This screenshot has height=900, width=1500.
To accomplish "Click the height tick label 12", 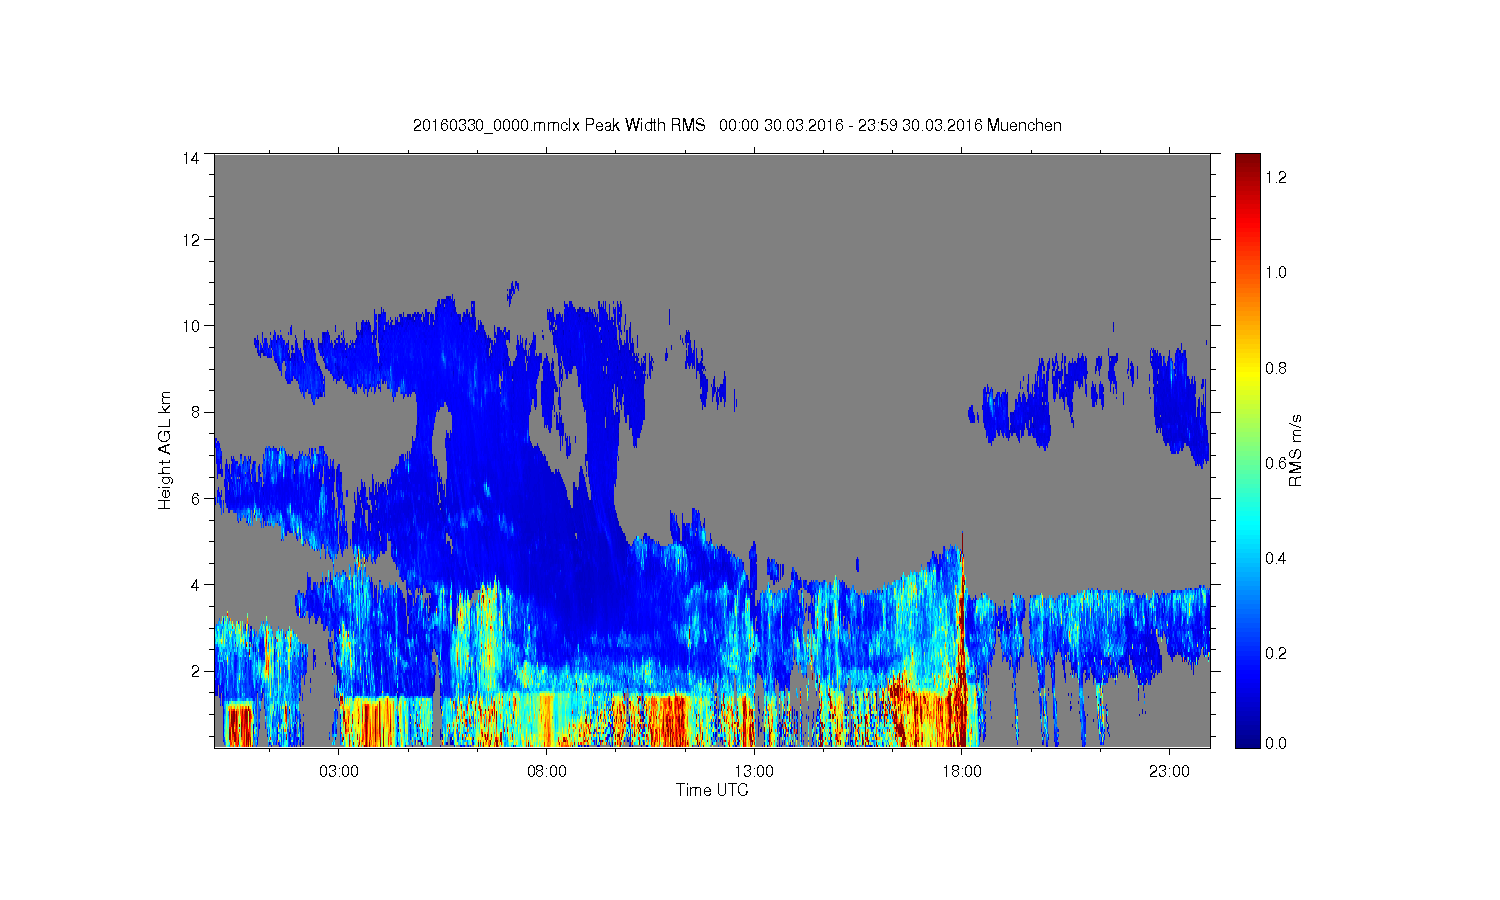I will coord(191,239).
